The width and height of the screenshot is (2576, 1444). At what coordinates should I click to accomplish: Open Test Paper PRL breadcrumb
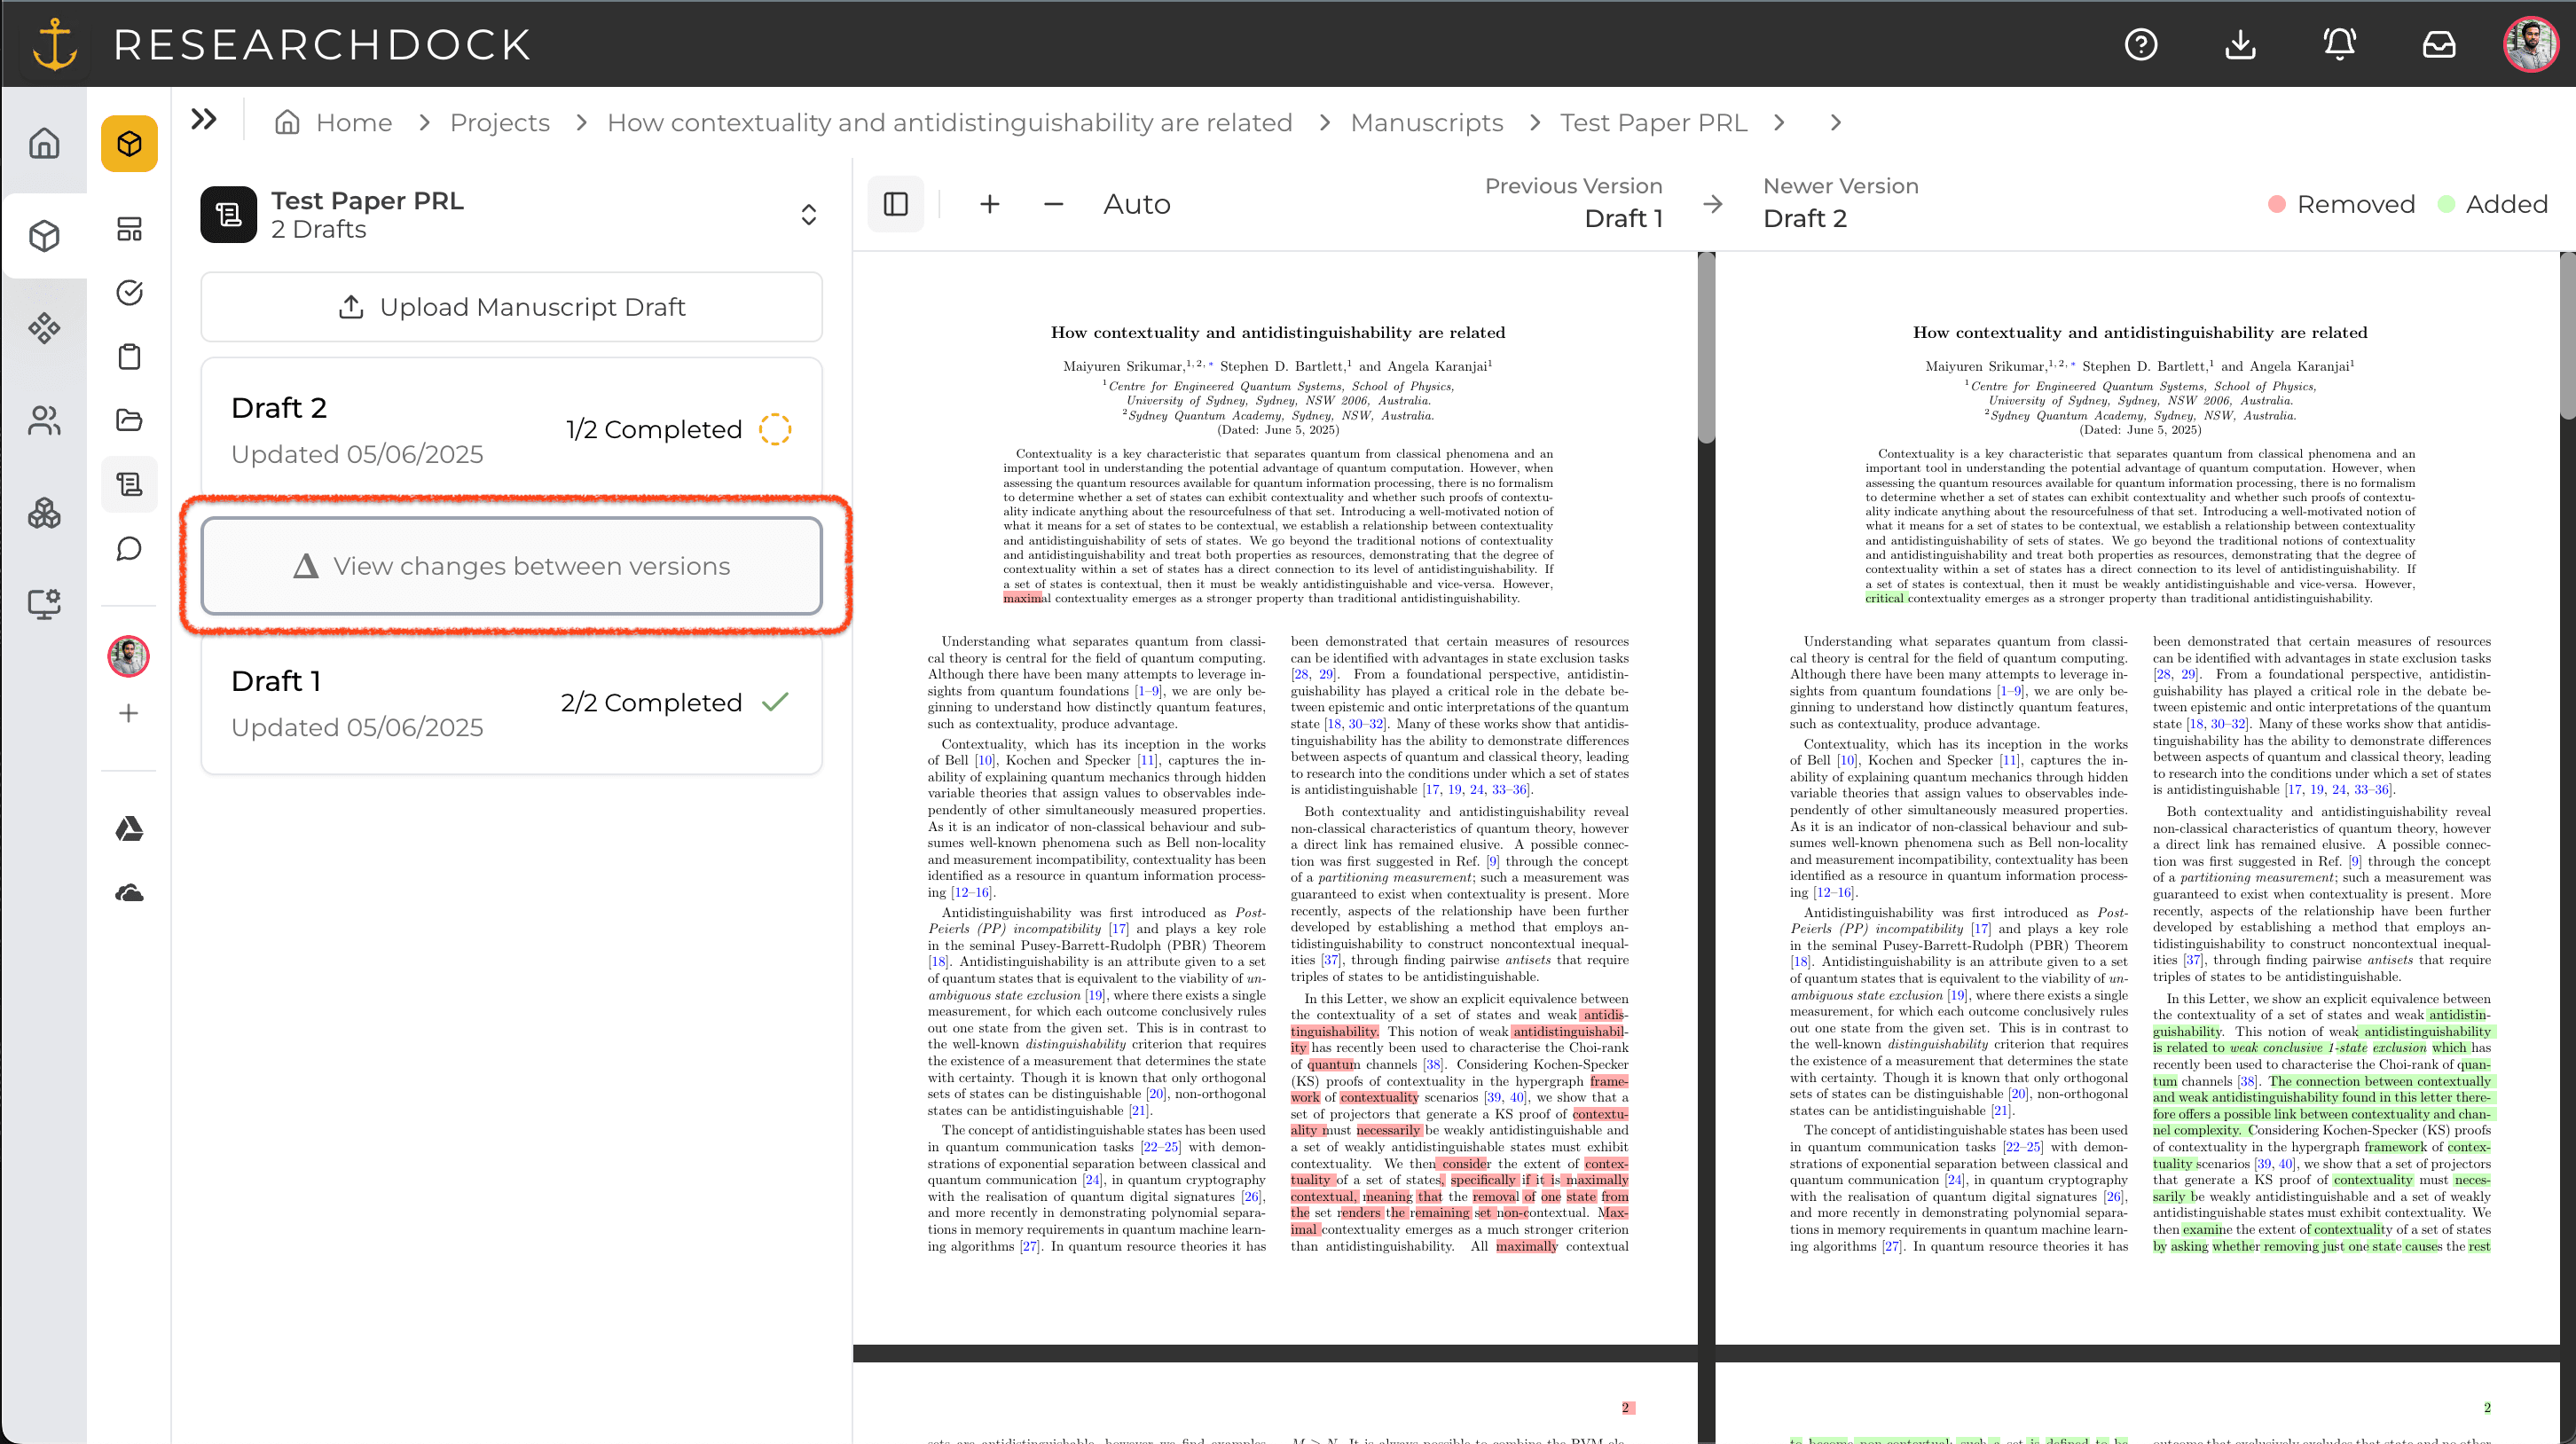(x=1654, y=122)
